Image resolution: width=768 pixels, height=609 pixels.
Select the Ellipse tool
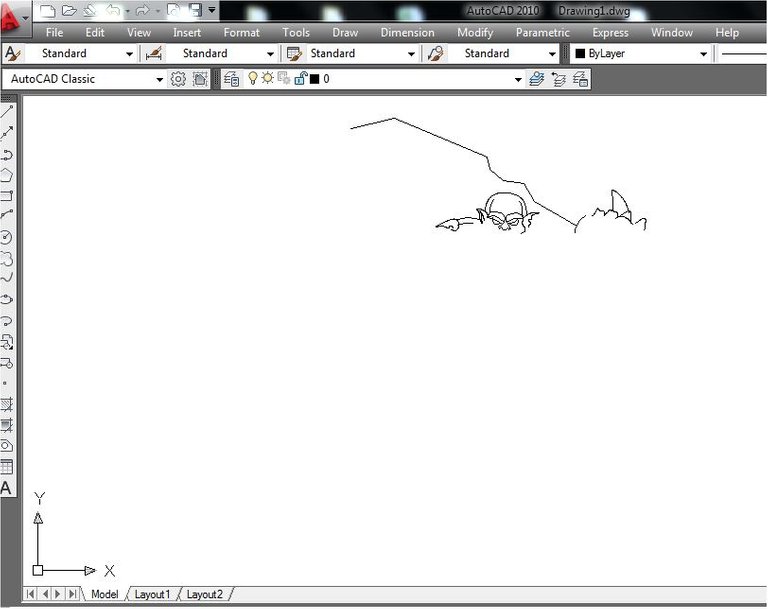(x=7, y=299)
